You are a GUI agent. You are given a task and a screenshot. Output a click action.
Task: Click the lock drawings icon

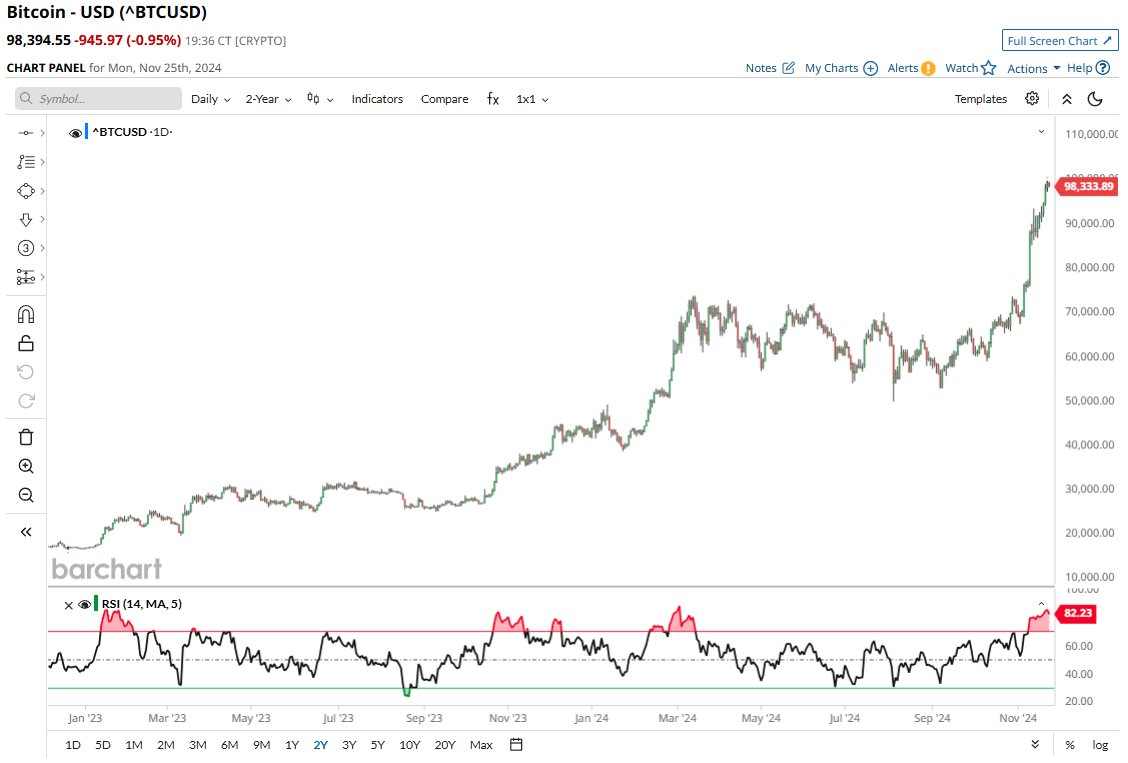(26, 343)
